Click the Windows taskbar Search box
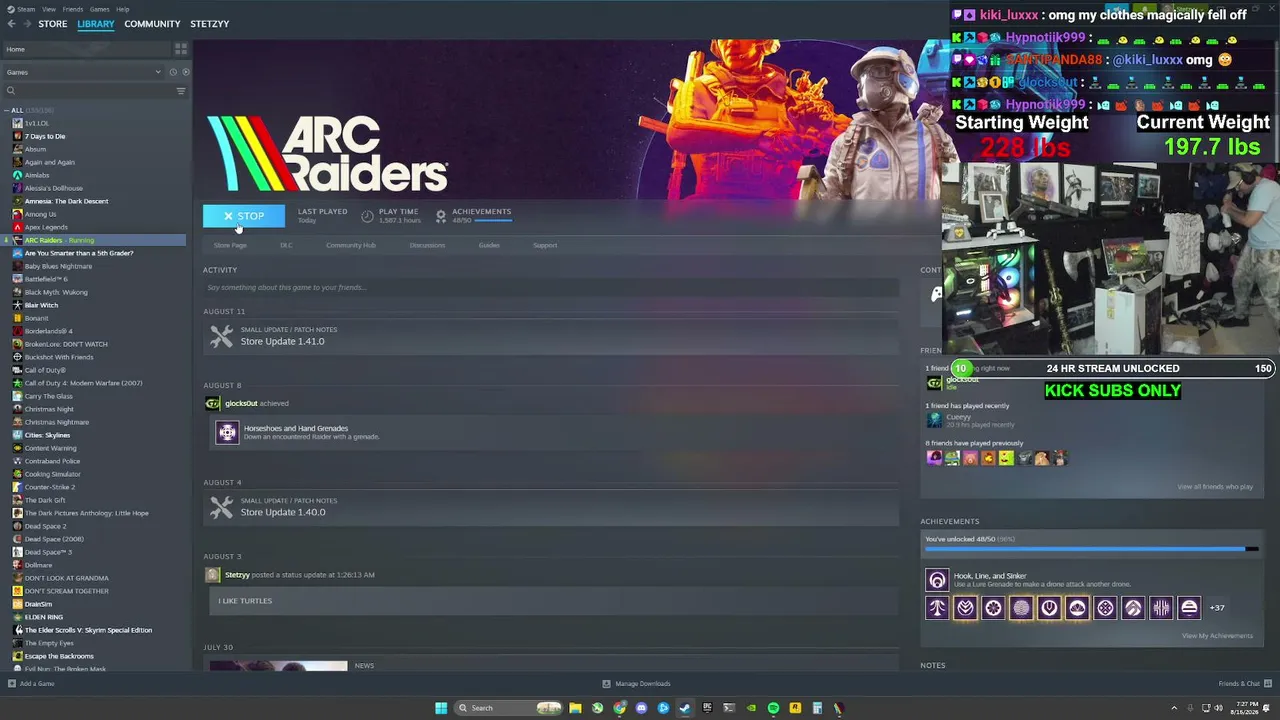1280x720 pixels. pyautogui.click(x=508, y=708)
